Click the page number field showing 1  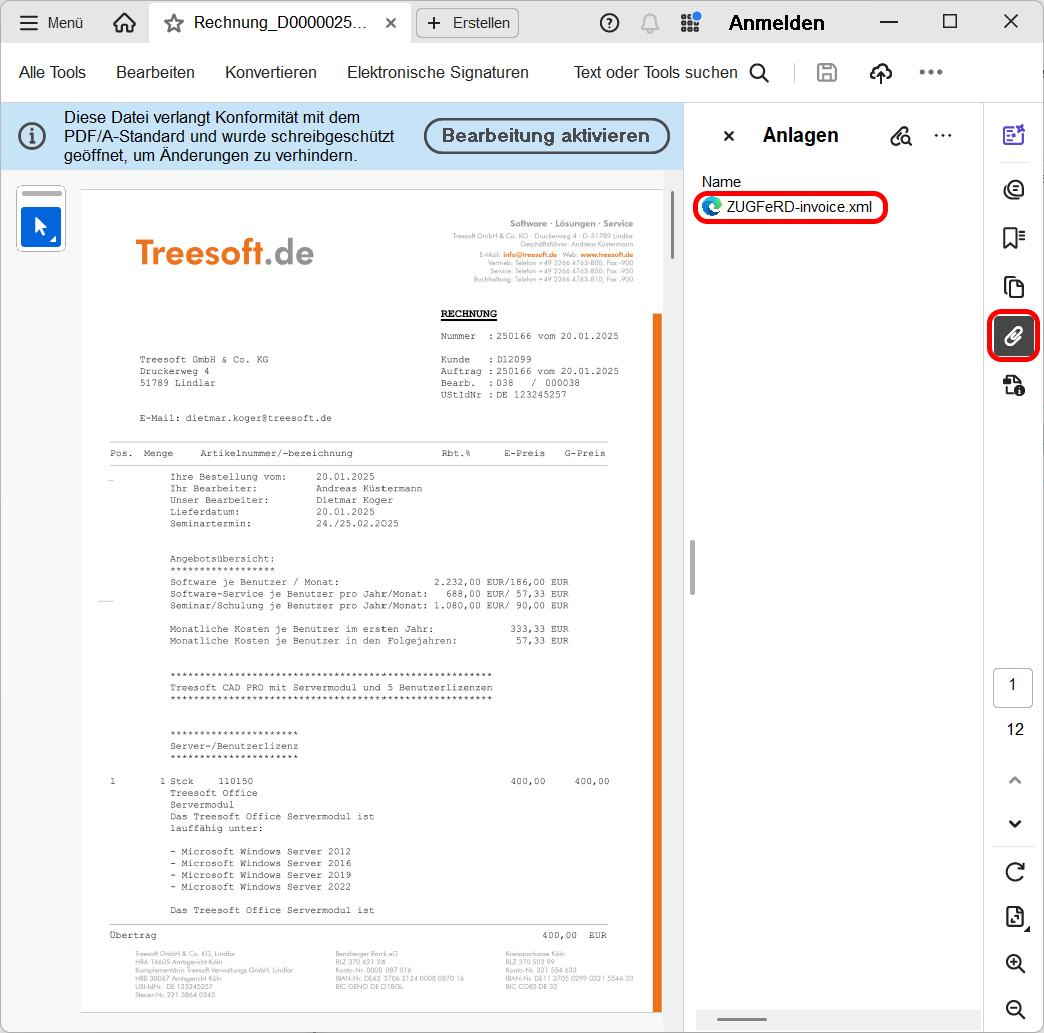click(x=1013, y=686)
